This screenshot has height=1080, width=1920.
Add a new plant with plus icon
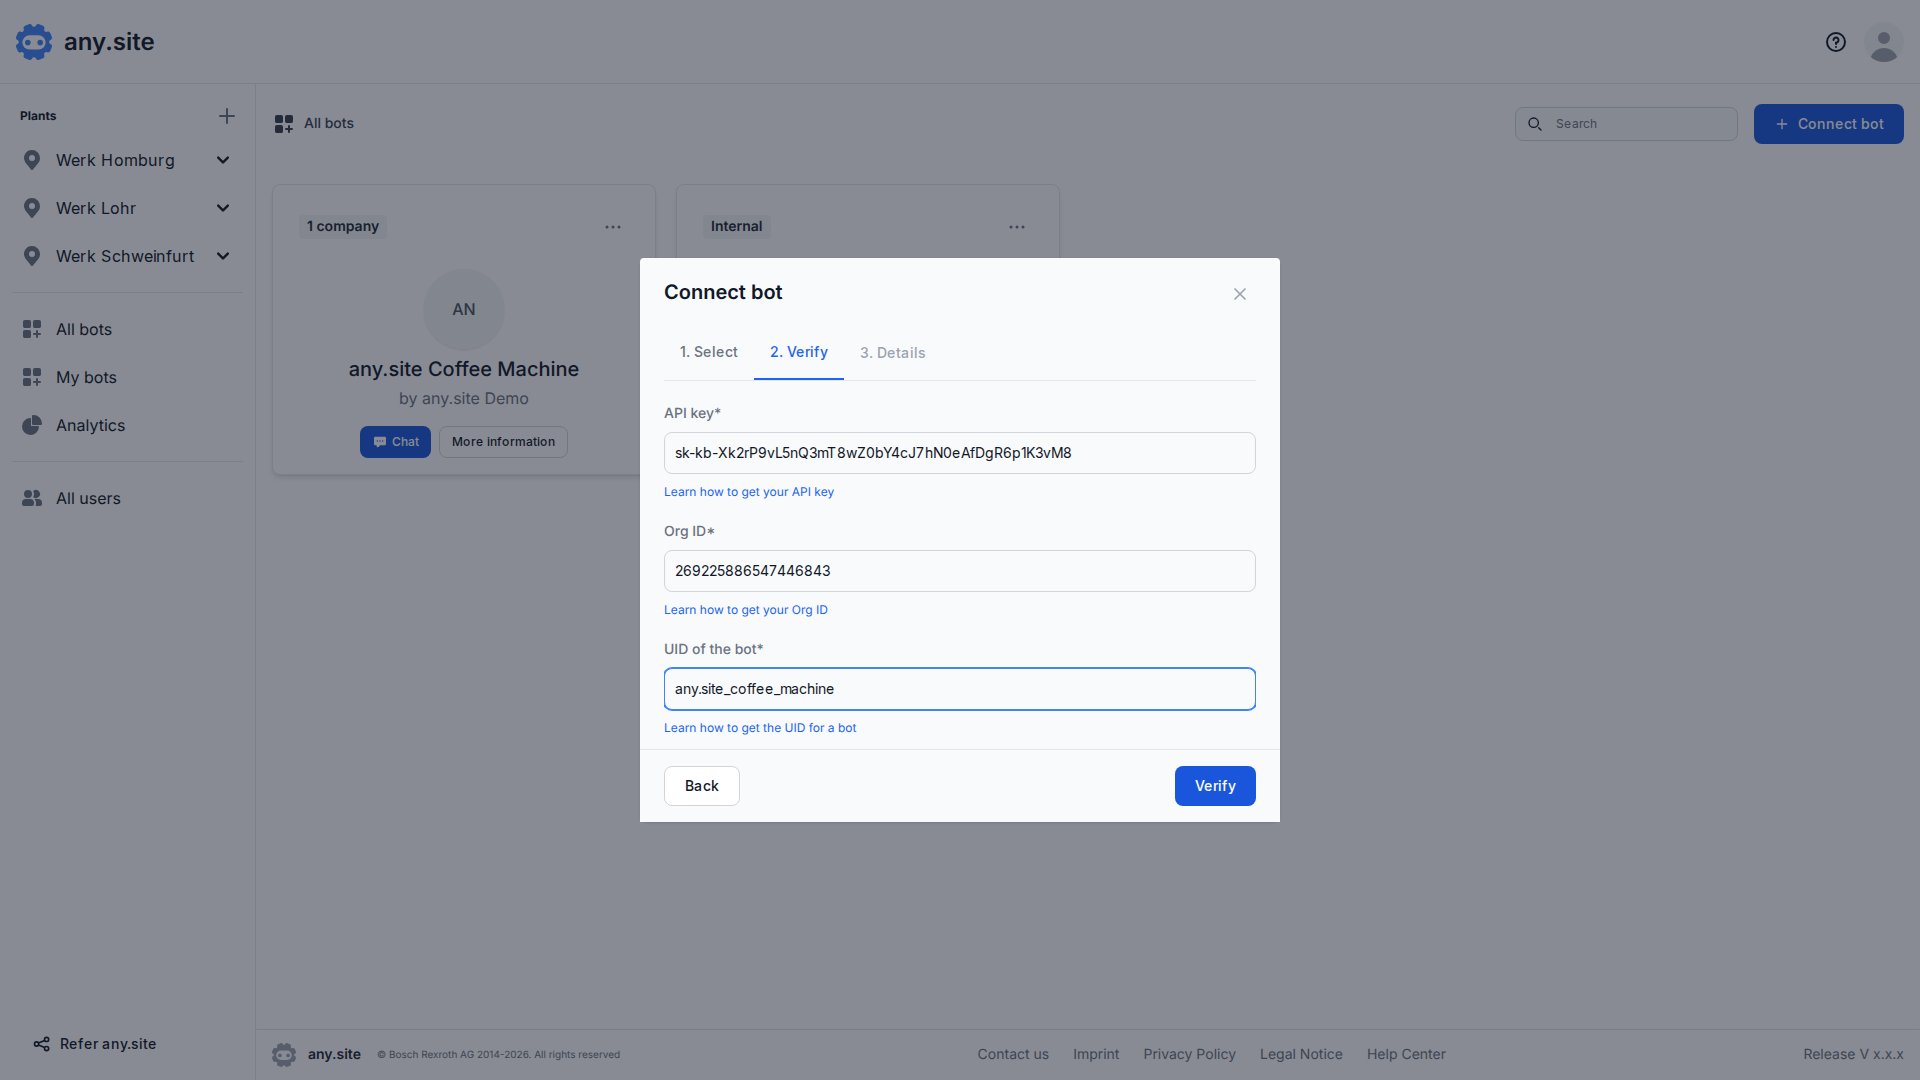[x=227, y=116]
